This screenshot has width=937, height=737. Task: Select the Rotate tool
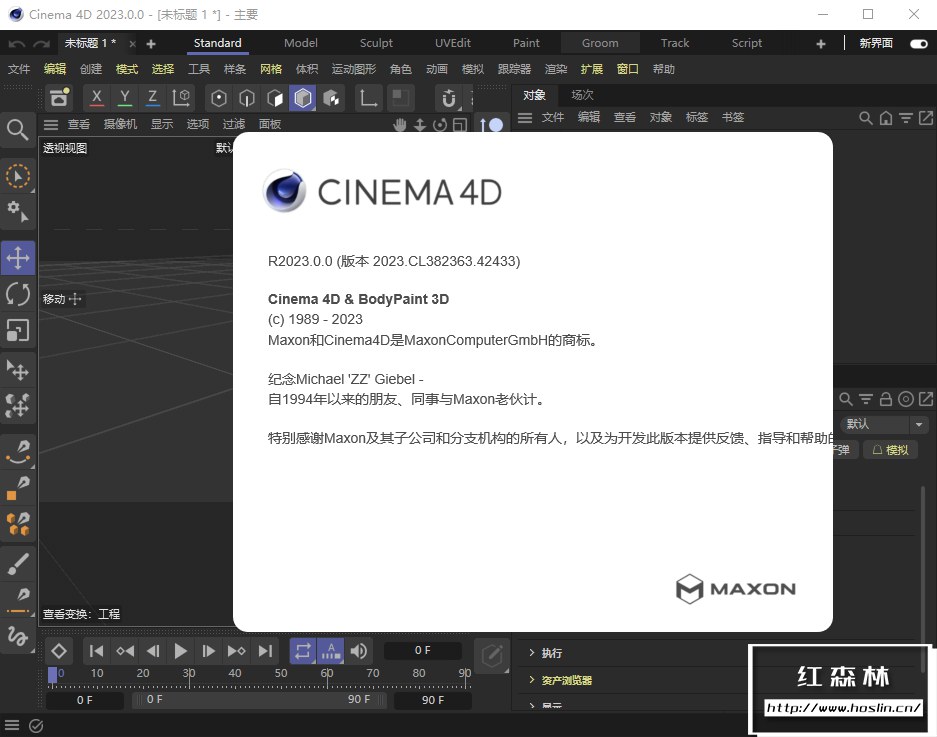(18, 294)
